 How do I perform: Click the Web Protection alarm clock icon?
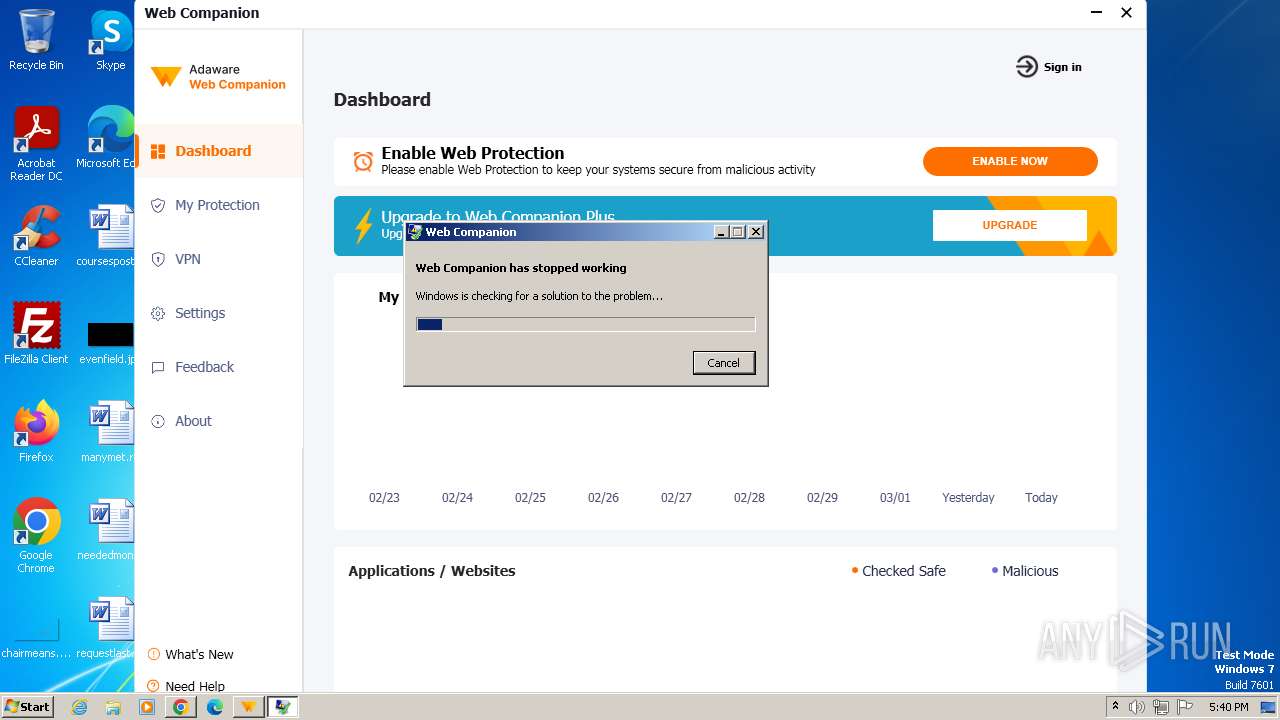click(x=363, y=161)
